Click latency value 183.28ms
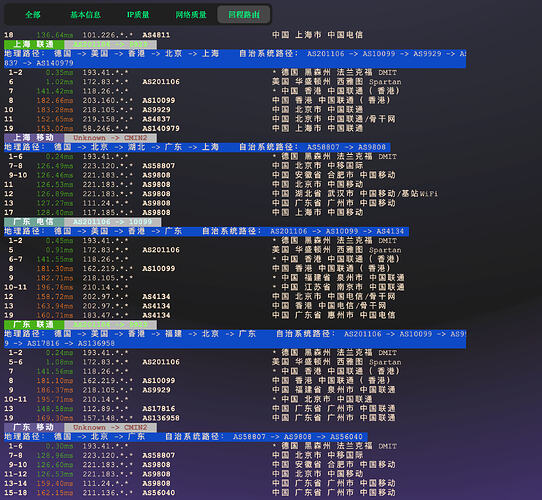This screenshot has height=500, width=542. 55,110
